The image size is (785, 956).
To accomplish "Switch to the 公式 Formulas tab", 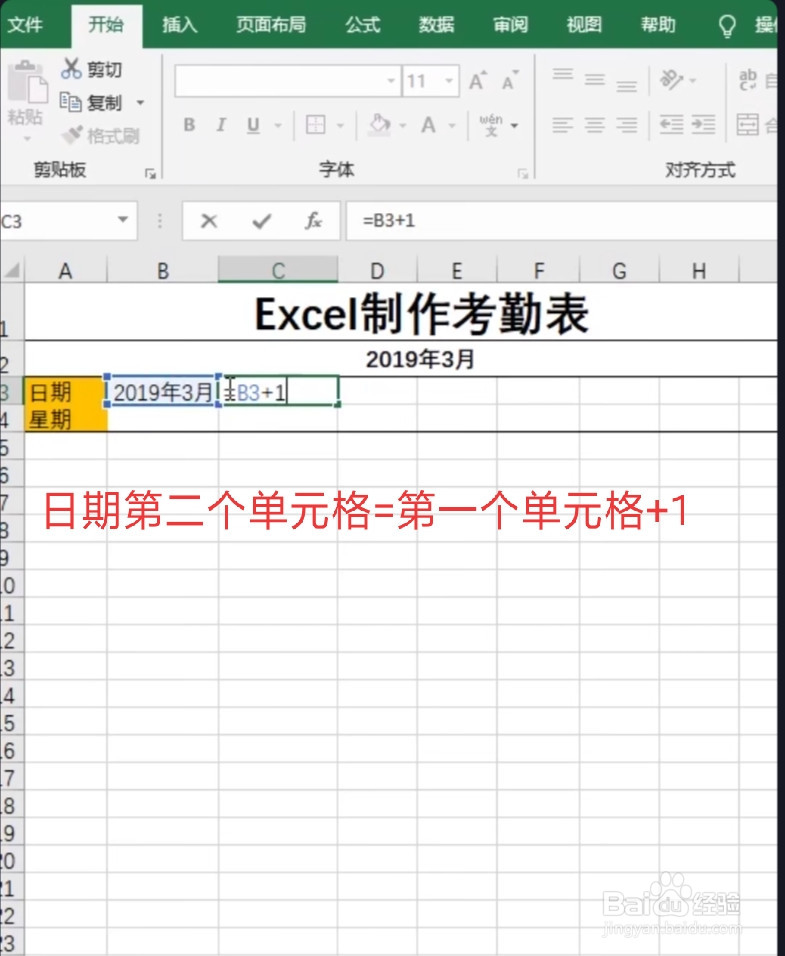I will click(363, 25).
